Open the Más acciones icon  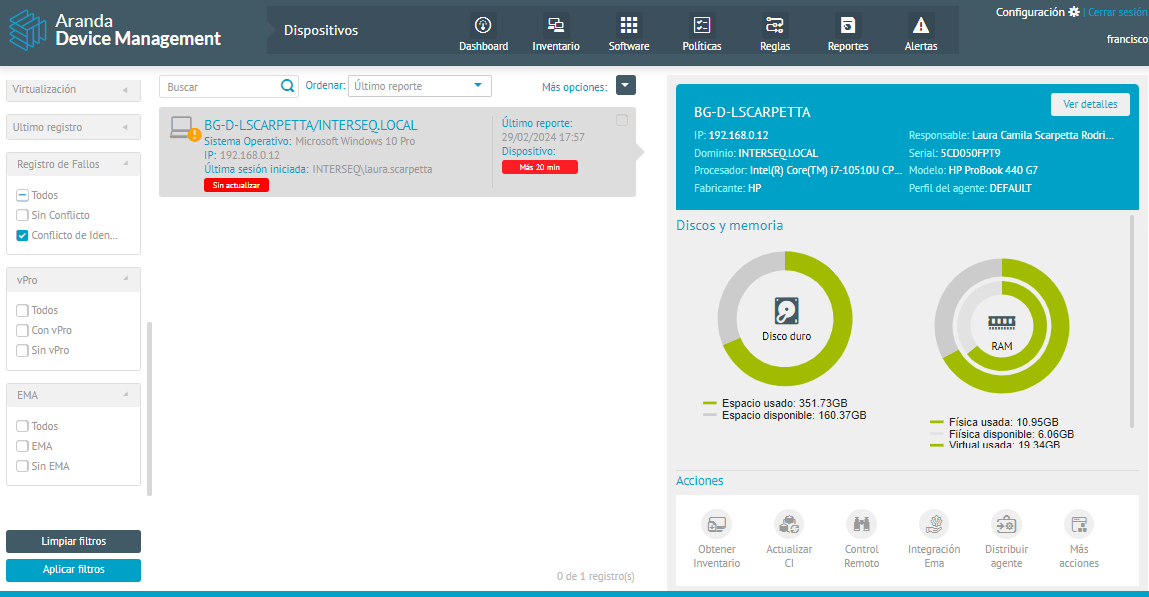(x=1079, y=524)
